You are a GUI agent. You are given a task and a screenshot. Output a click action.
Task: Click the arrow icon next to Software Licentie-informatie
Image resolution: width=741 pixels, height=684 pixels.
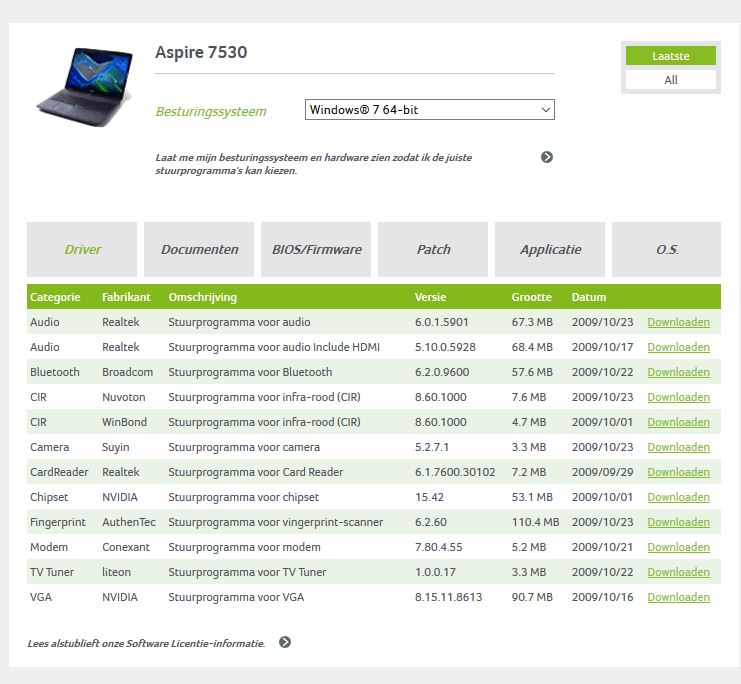pyautogui.click(x=285, y=642)
